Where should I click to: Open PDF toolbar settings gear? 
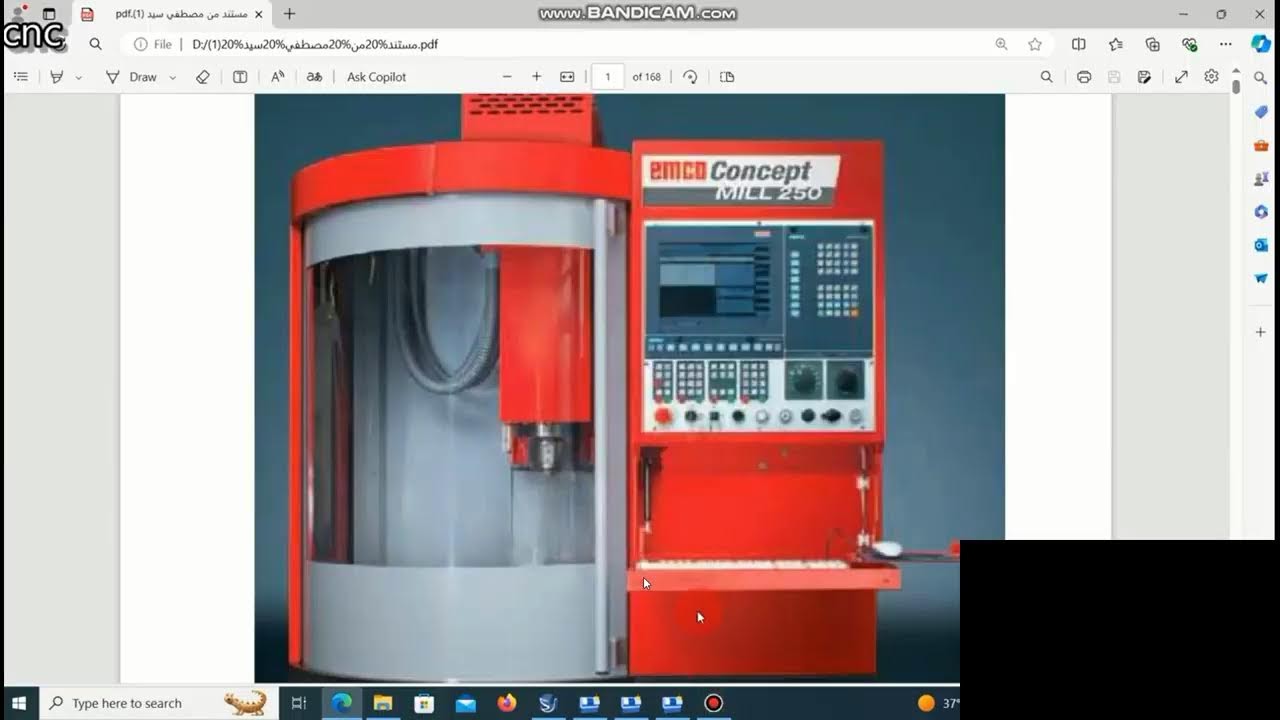click(1212, 77)
